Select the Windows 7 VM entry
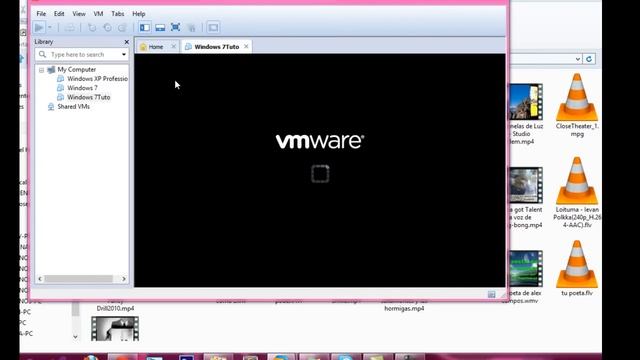The width and height of the screenshot is (640, 360). pos(82,88)
